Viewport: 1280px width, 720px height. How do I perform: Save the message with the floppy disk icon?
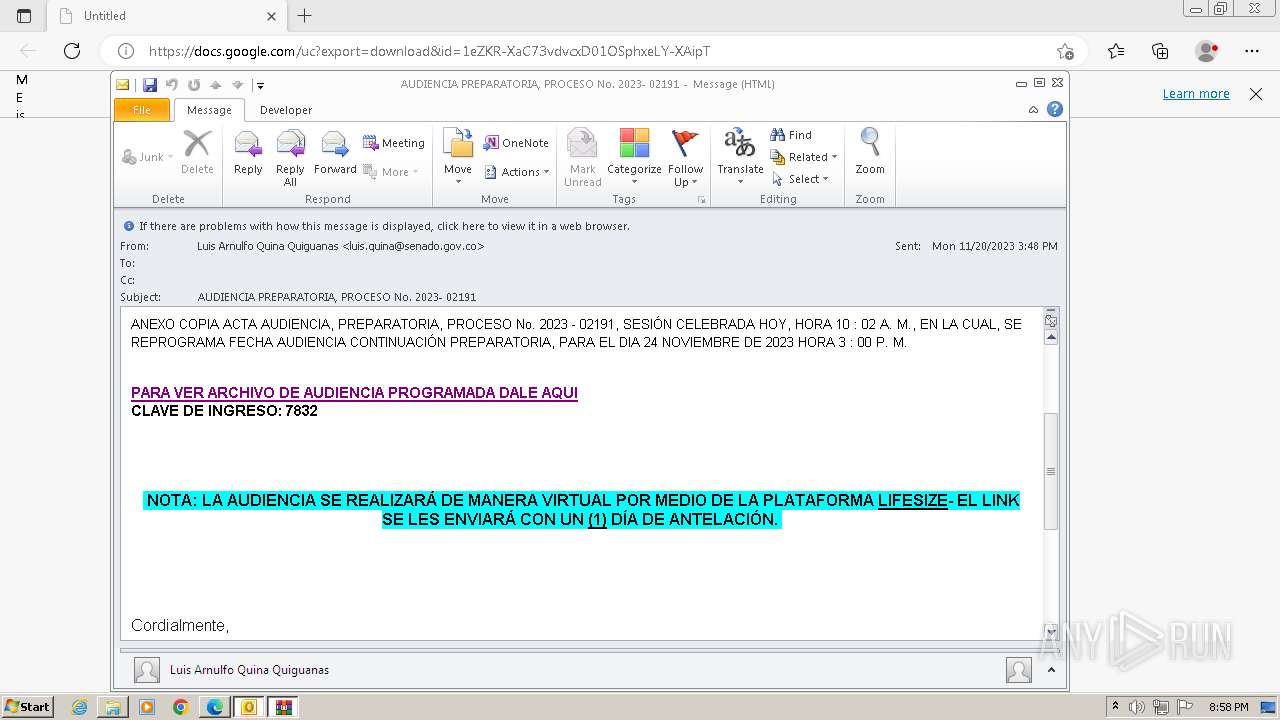[150, 85]
